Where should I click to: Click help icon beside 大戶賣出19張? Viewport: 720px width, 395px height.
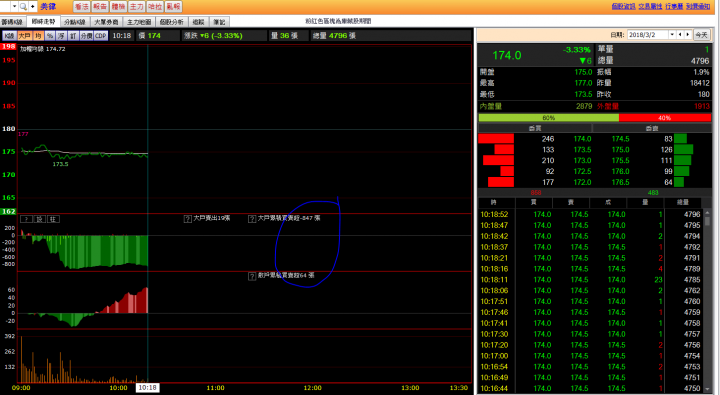(187, 219)
